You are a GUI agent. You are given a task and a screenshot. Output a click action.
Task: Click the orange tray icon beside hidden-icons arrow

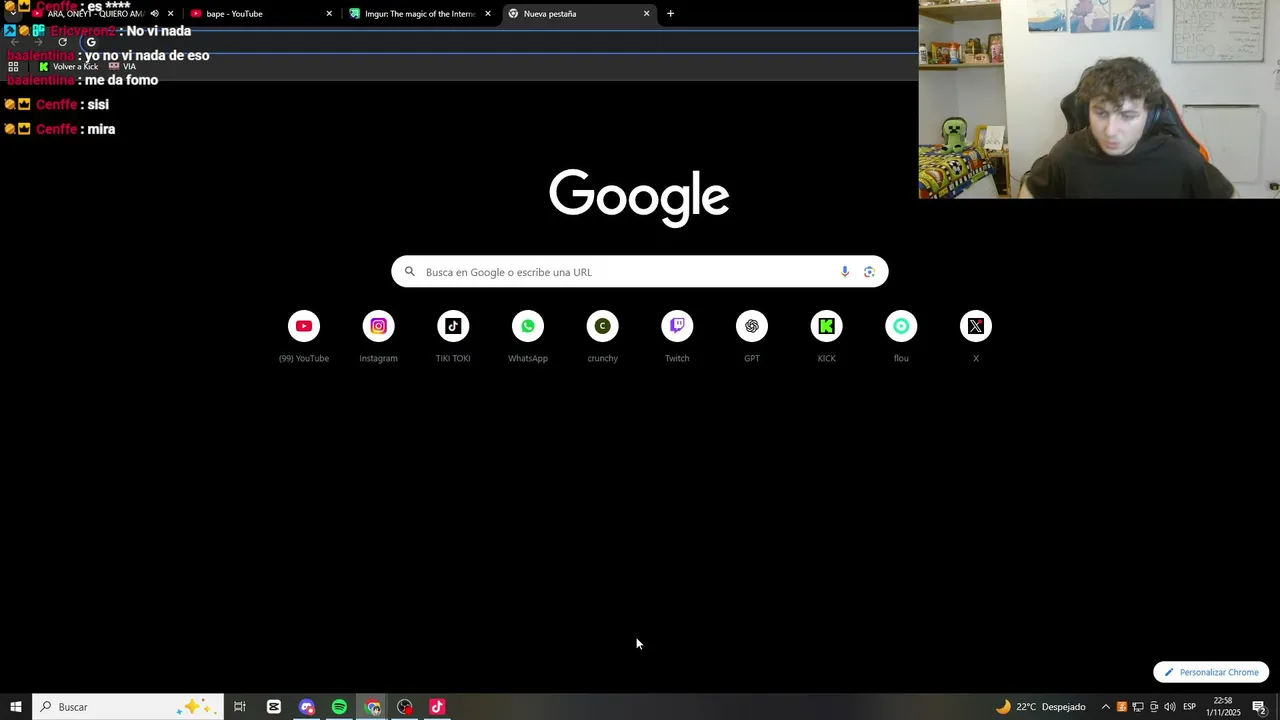[x=1122, y=707]
